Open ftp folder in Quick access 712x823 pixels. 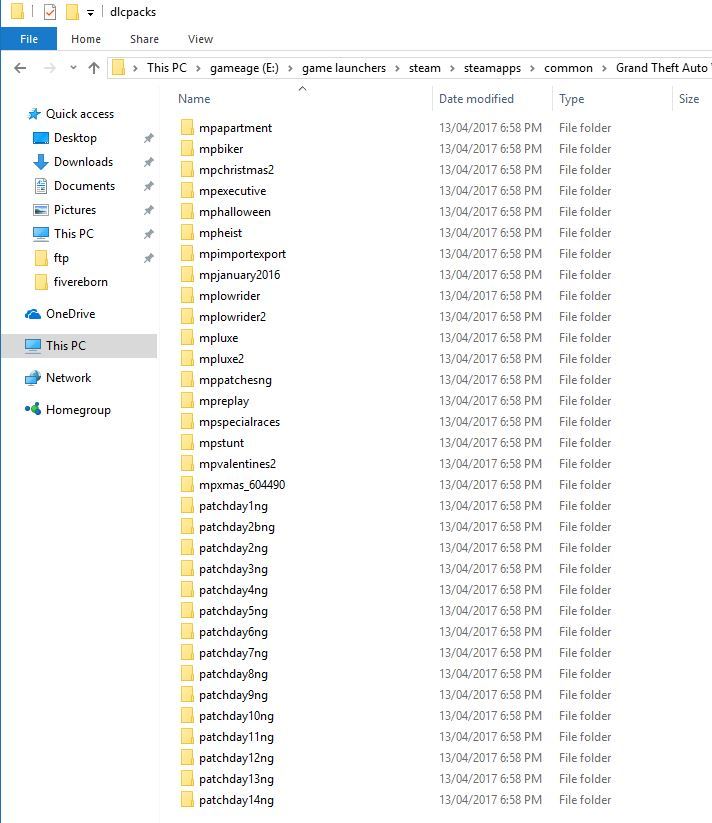(x=61, y=258)
